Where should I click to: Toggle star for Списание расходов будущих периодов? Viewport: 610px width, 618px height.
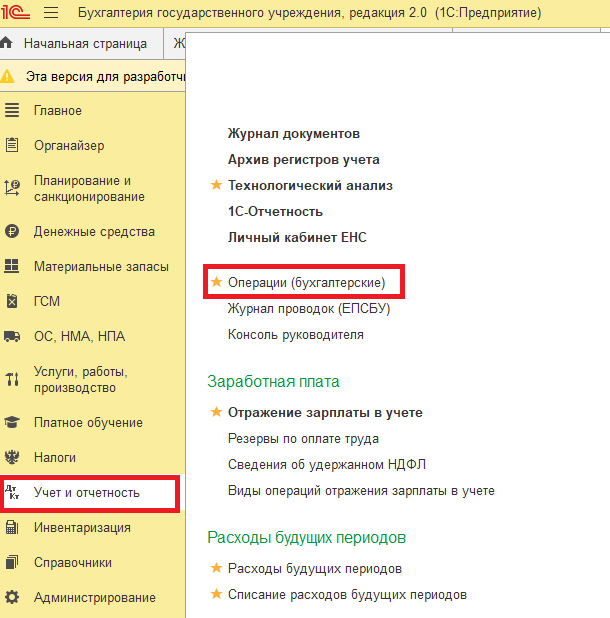coord(216,594)
